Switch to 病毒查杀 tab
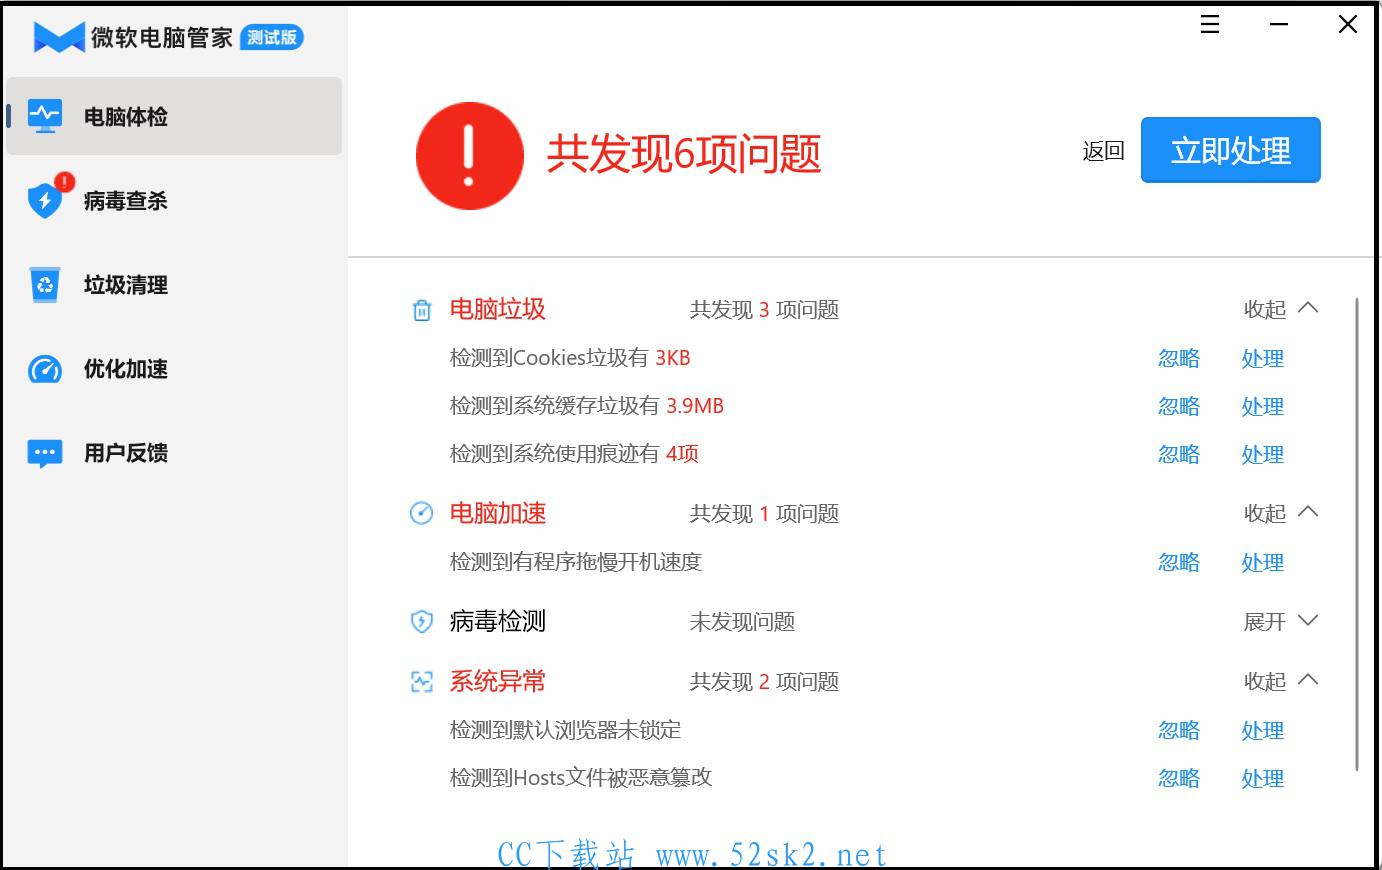The image size is (1382, 870). tap(174, 200)
